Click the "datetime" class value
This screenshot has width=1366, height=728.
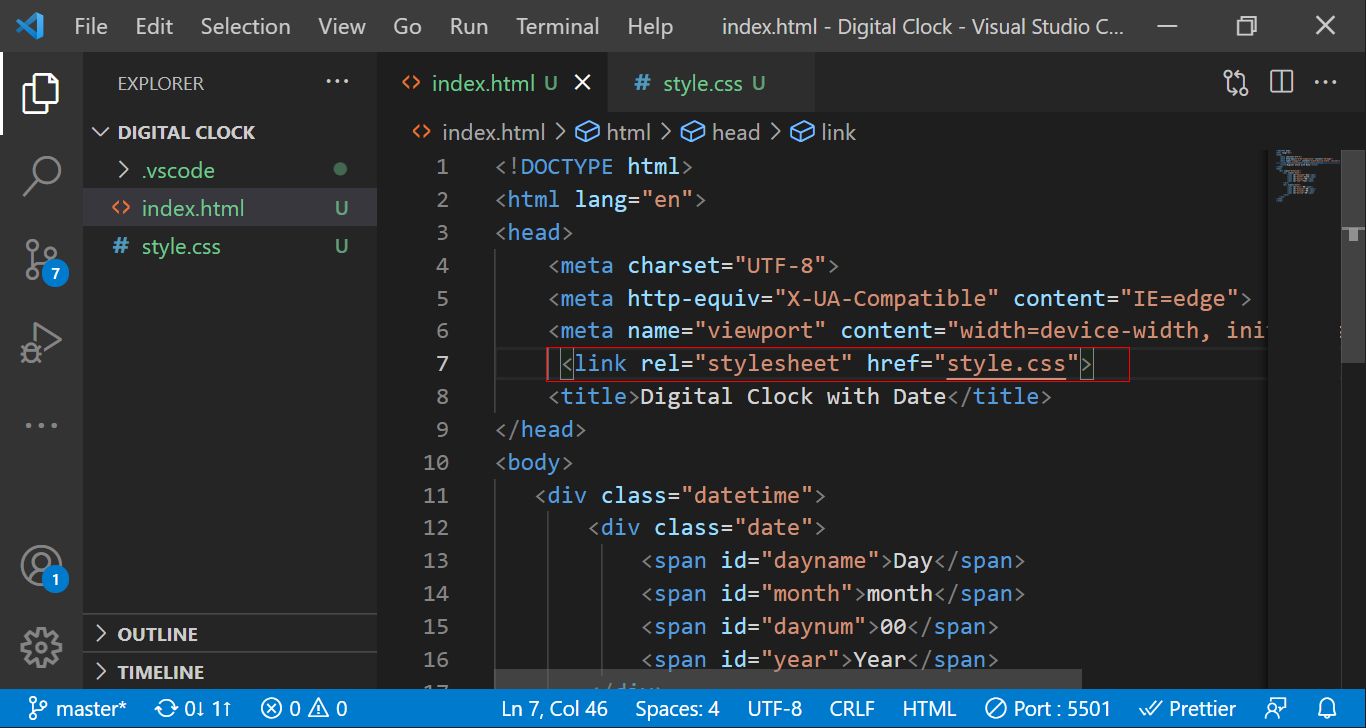tap(747, 495)
